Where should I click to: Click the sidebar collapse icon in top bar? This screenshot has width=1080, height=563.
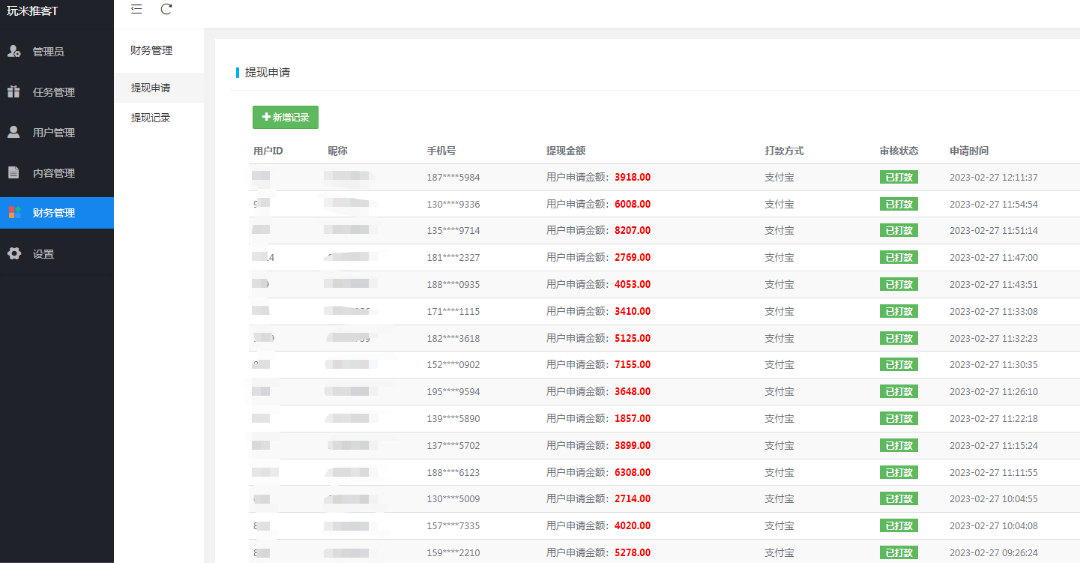(x=137, y=9)
